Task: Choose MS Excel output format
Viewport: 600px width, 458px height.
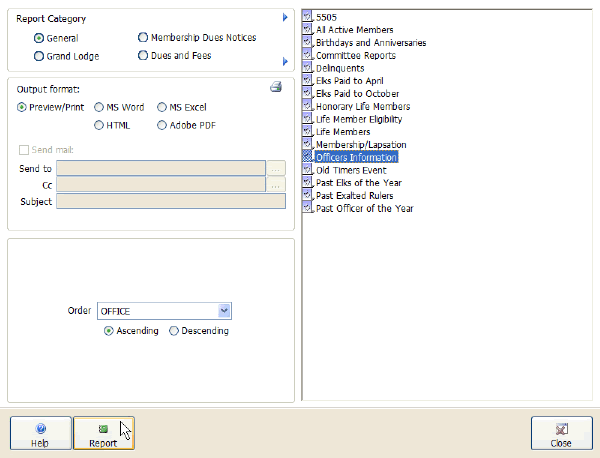Action: point(161,106)
